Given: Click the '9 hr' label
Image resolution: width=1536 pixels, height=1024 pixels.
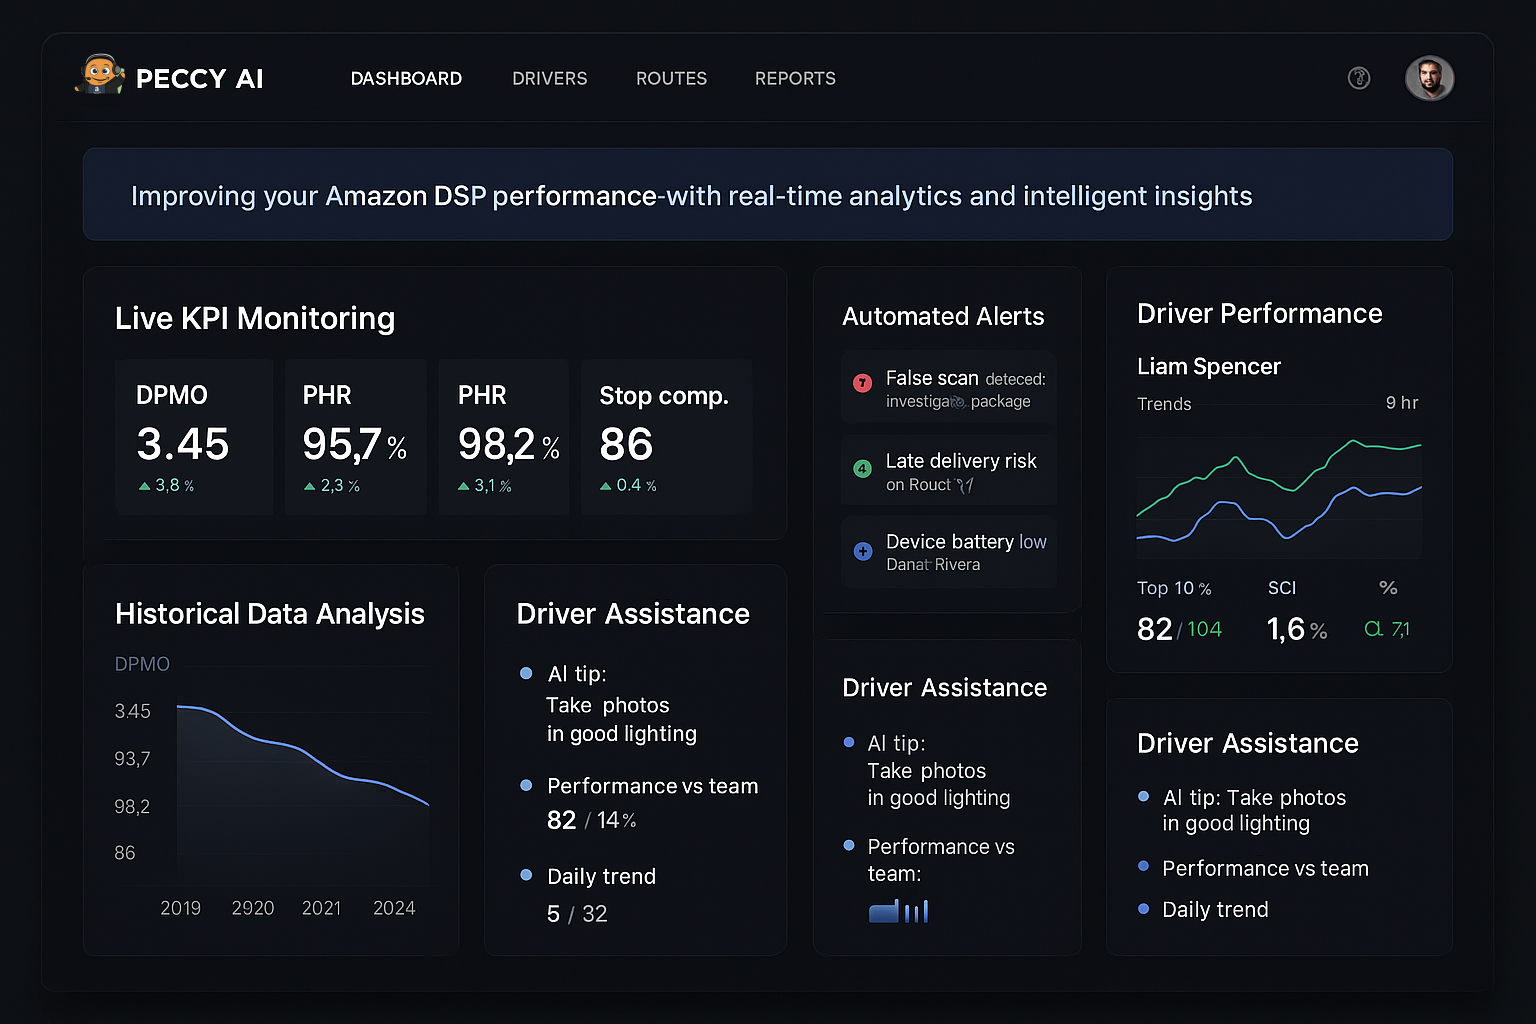Looking at the screenshot, I should pos(1402,403).
